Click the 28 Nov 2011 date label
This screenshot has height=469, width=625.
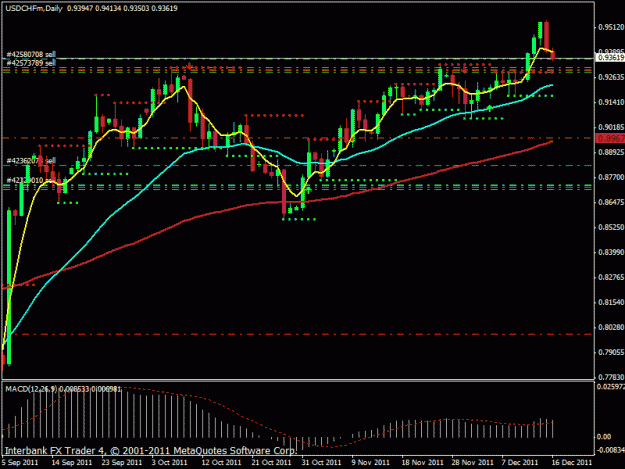472,462
